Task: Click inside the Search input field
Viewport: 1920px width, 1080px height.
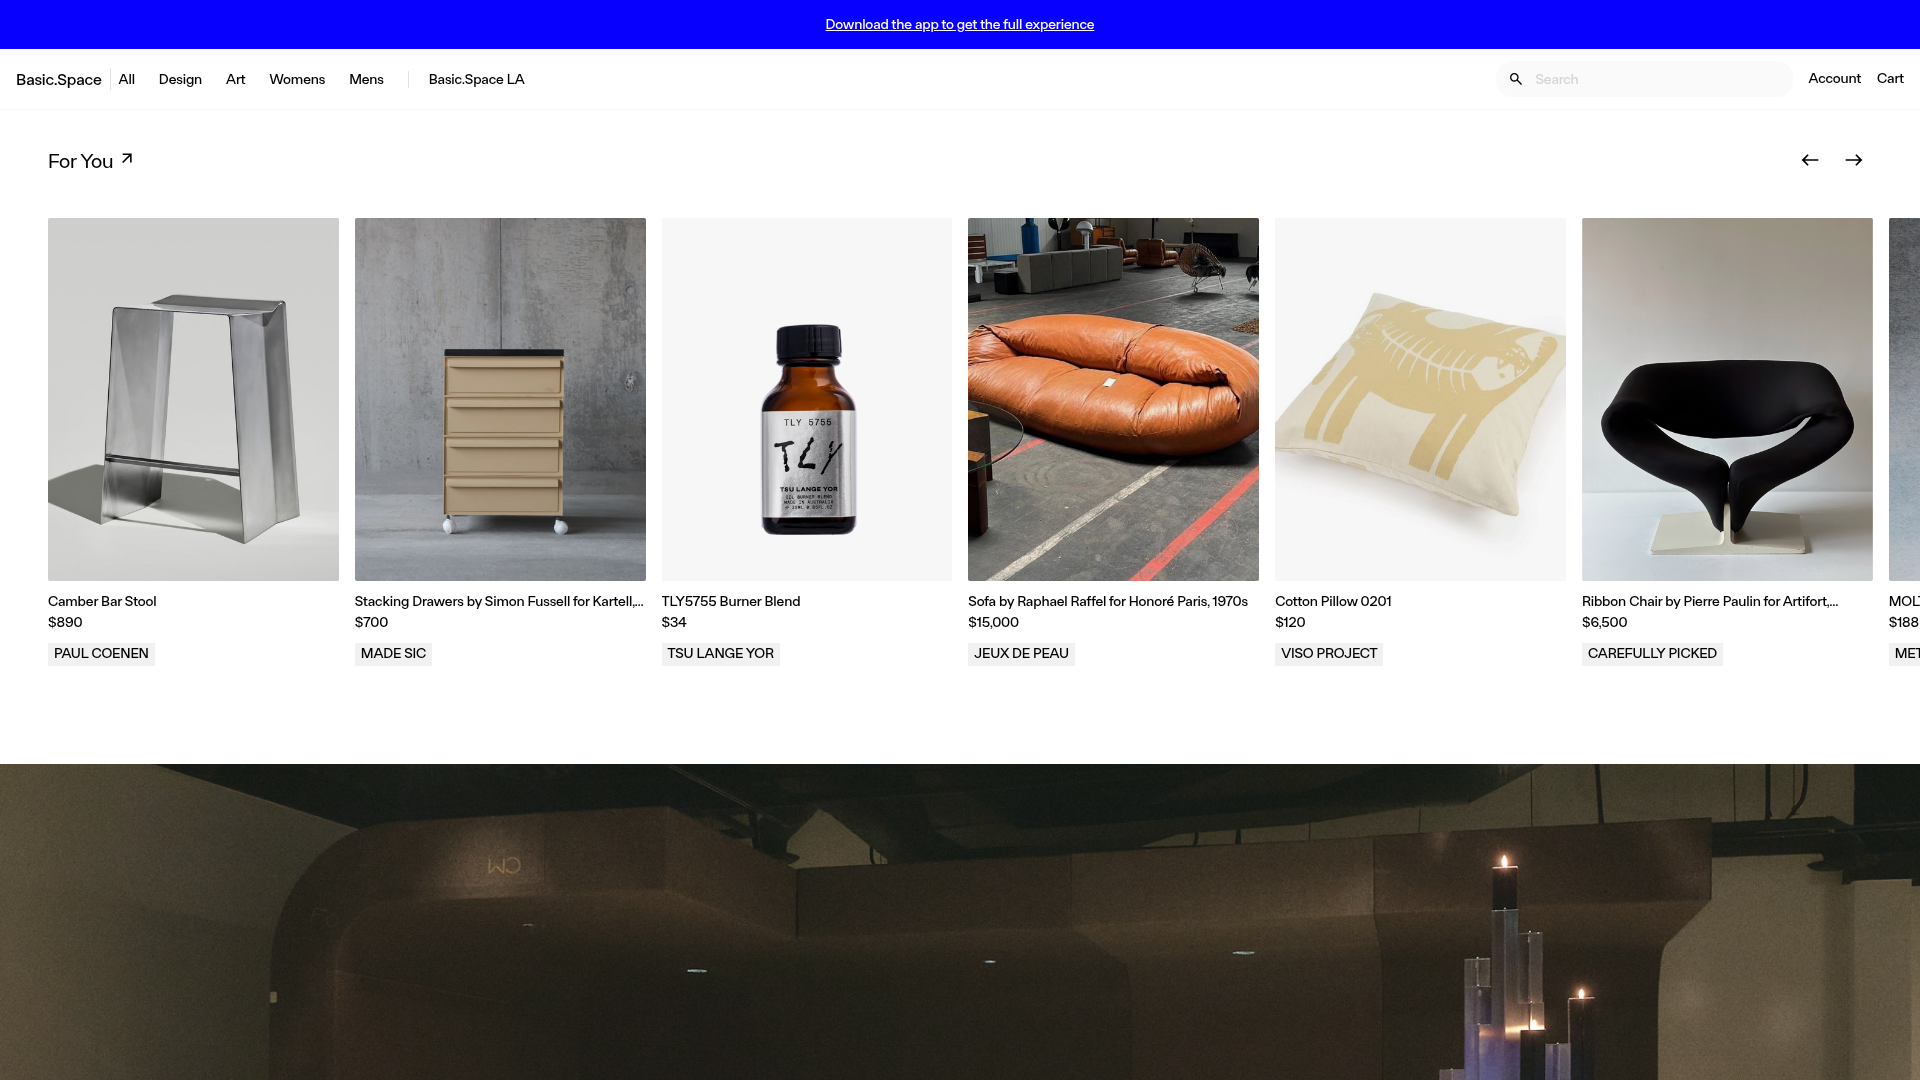Action: click(1650, 79)
